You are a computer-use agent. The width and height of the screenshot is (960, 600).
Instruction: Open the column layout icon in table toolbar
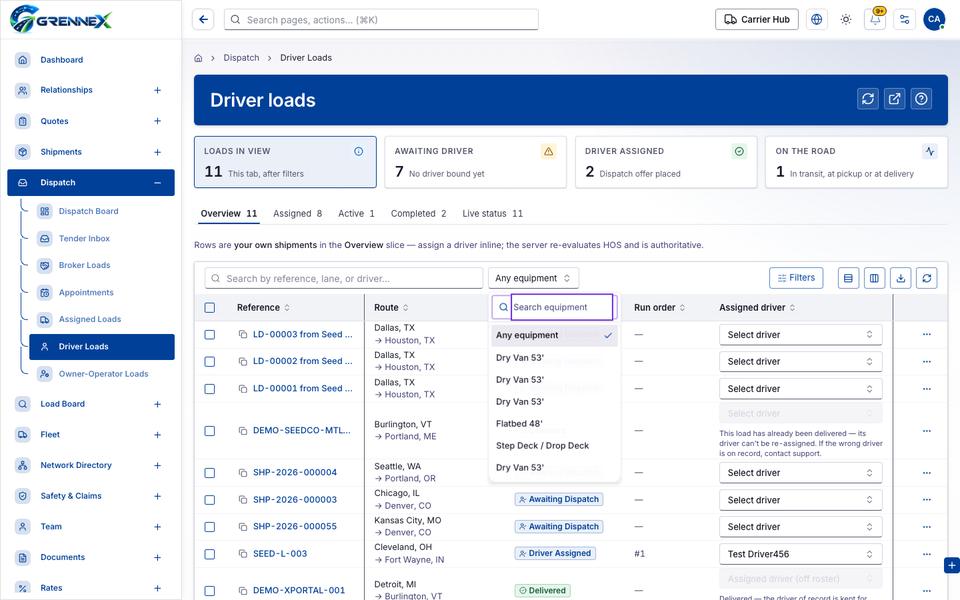(874, 279)
